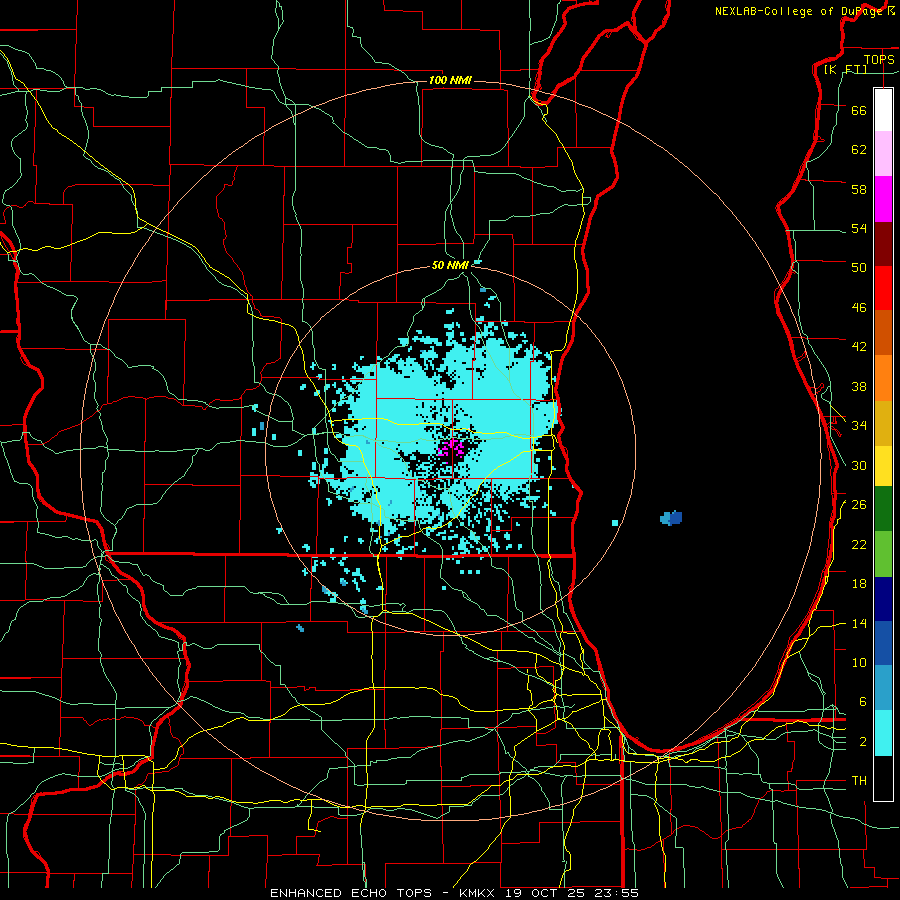Click the small cyan echo near lake shore

click(615, 523)
